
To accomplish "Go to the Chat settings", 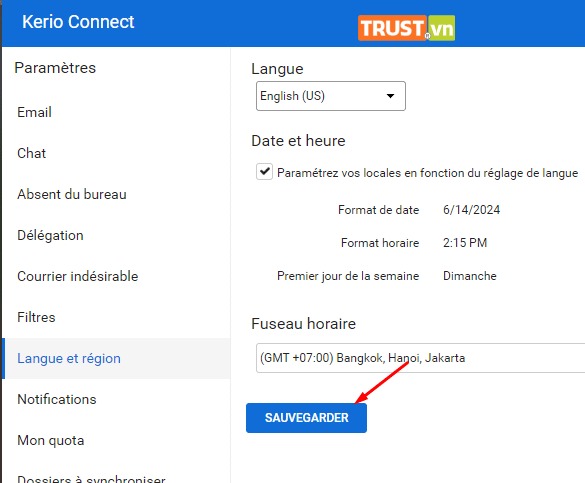I will [x=32, y=153].
